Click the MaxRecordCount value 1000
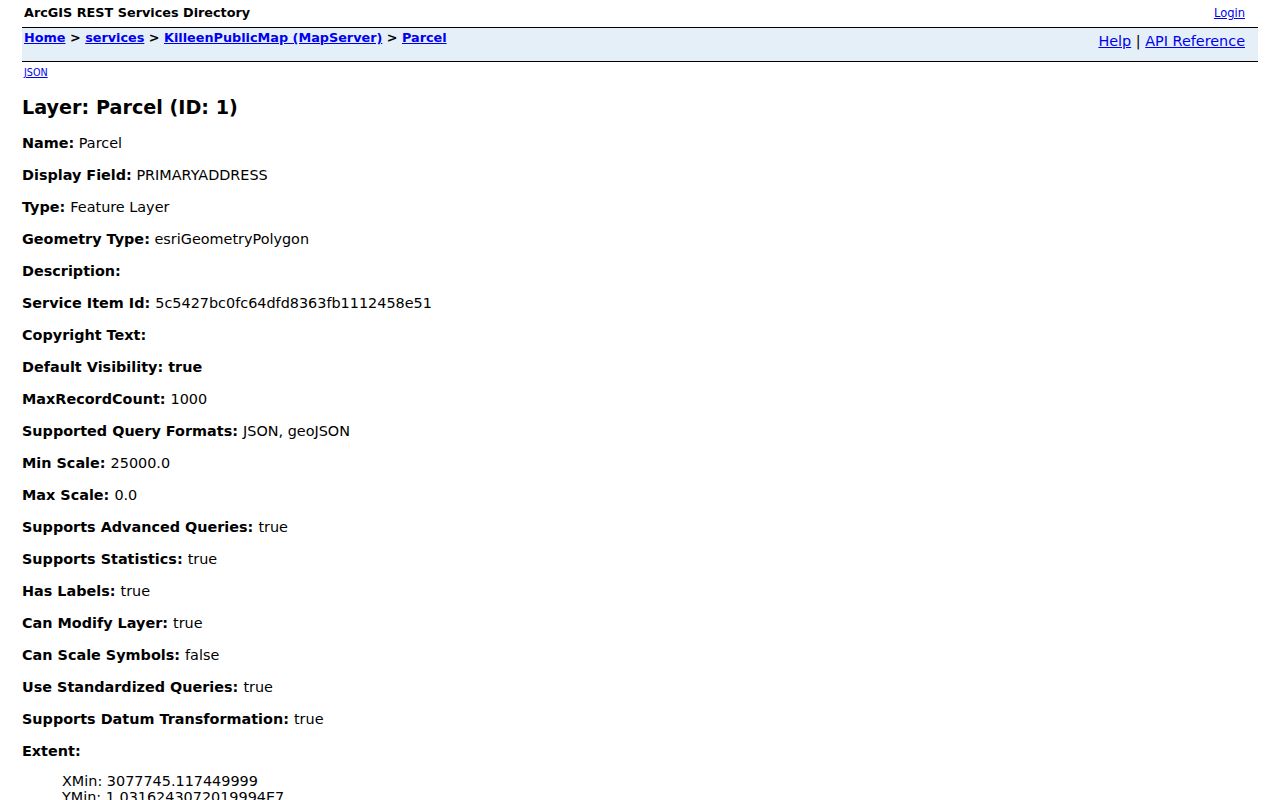1280x800 pixels. [x=189, y=399]
